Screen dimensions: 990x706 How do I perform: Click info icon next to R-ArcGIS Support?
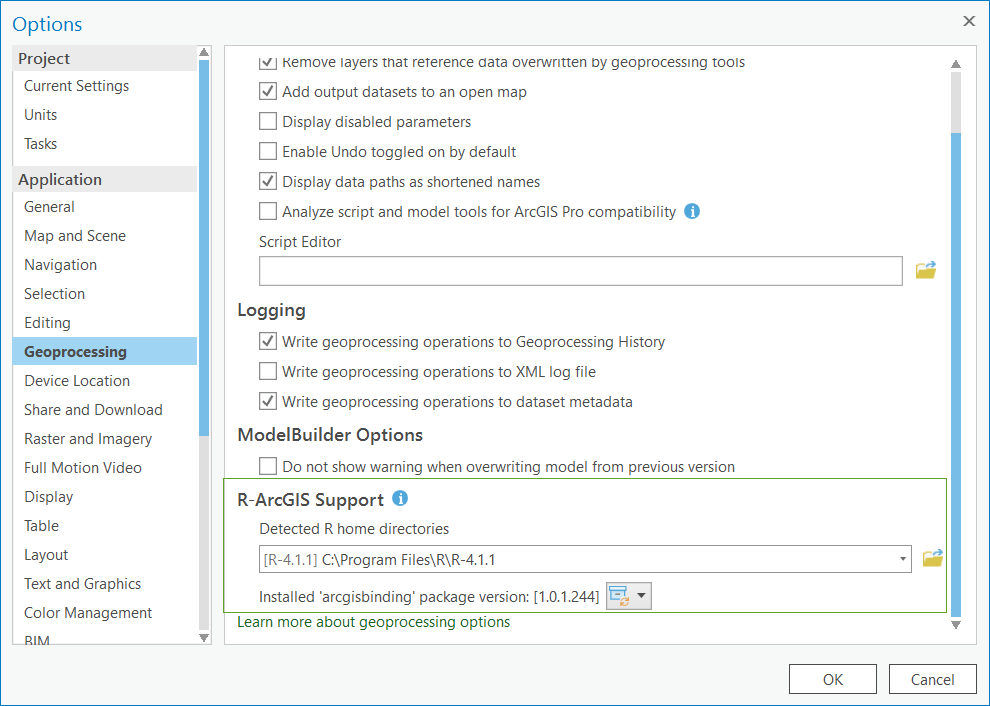(400, 498)
